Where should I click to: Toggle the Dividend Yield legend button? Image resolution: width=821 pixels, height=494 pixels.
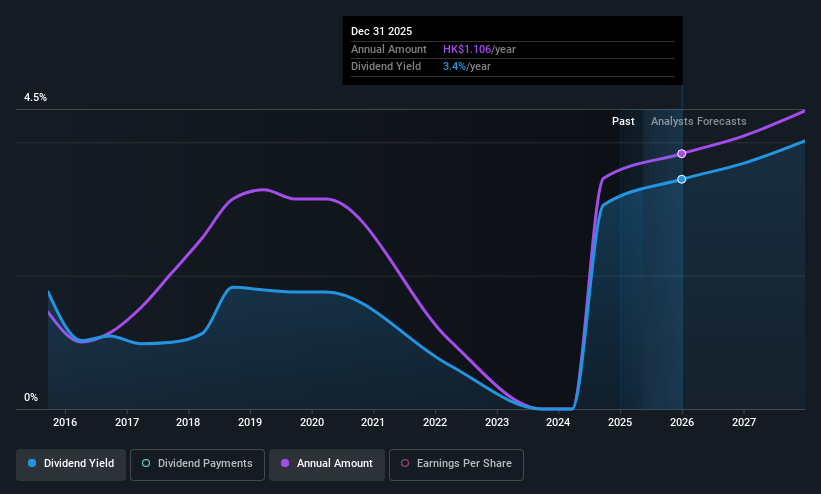(x=71, y=465)
